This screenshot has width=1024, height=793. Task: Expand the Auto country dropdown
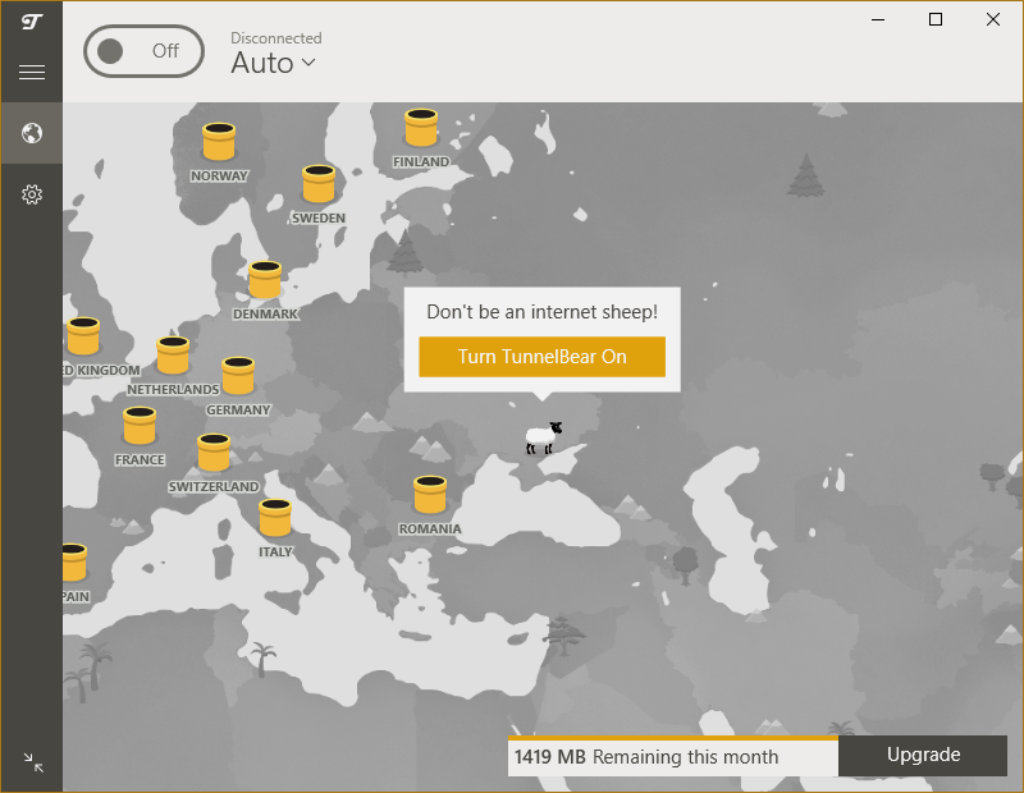273,63
